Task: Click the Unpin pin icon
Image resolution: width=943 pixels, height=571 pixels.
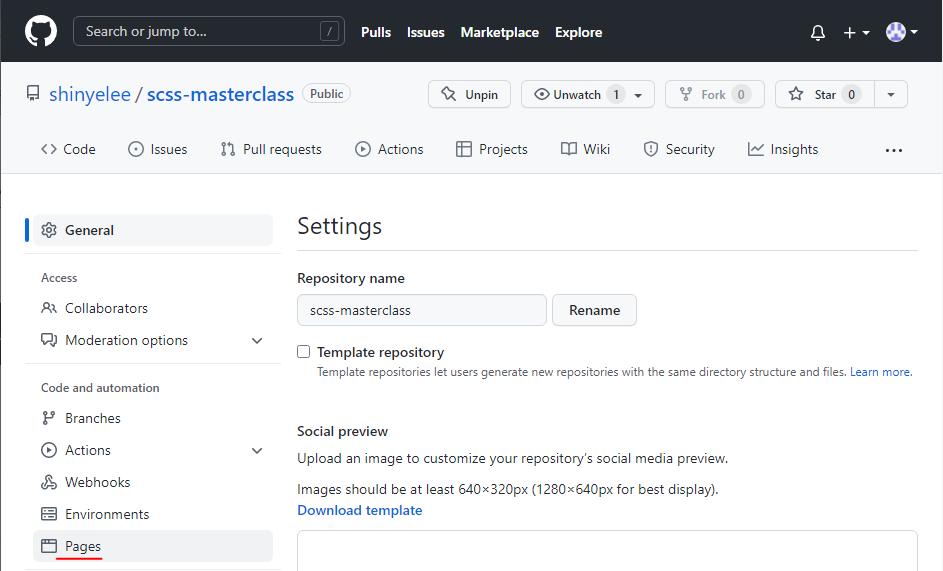Action: (x=449, y=94)
